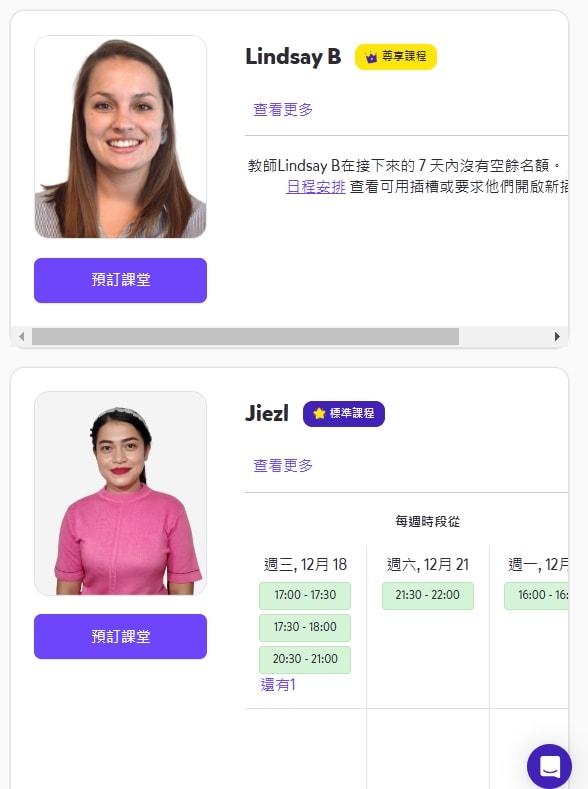Click the star icon on Jiezl's badge
Image resolution: width=588 pixels, height=789 pixels.
pyautogui.click(x=319, y=414)
